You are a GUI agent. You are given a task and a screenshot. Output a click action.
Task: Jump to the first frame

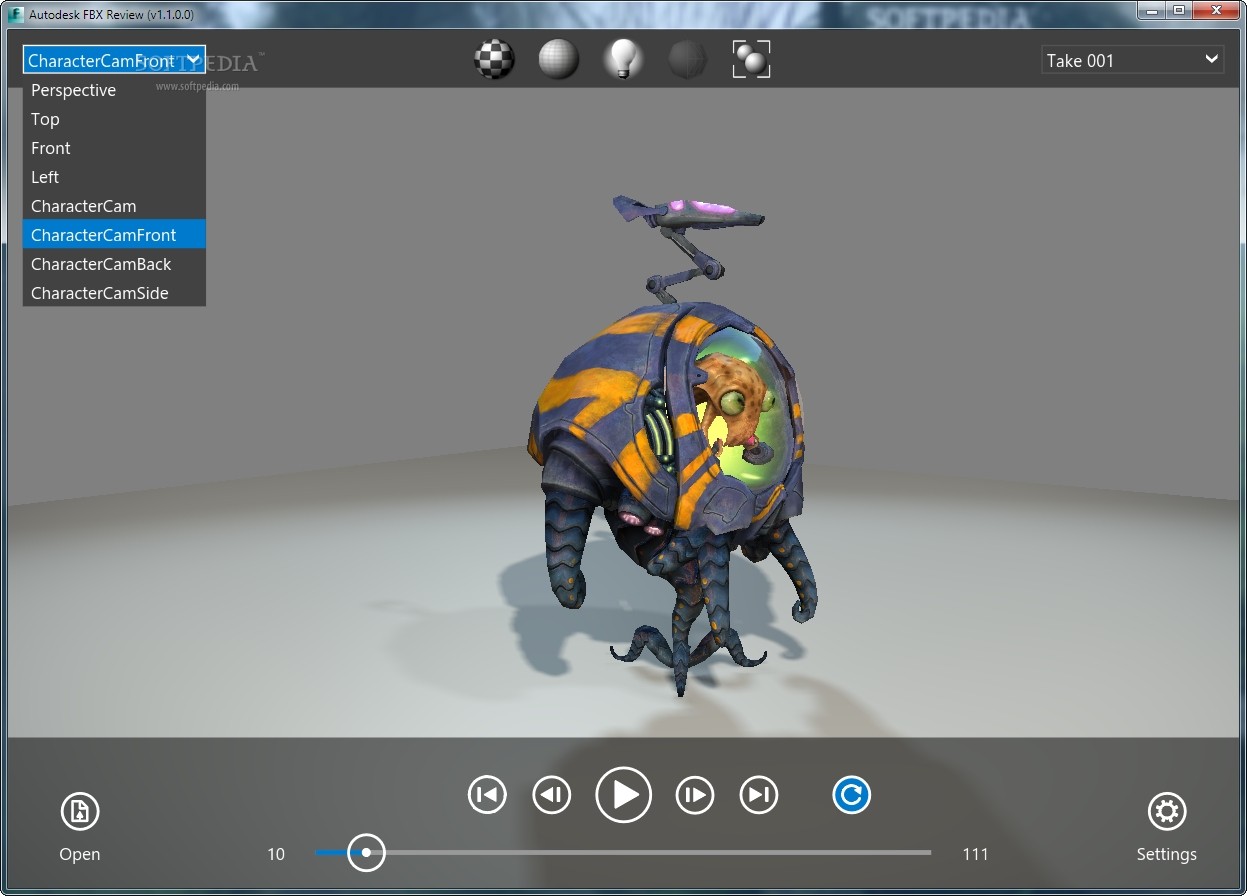(x=487, y=795)
